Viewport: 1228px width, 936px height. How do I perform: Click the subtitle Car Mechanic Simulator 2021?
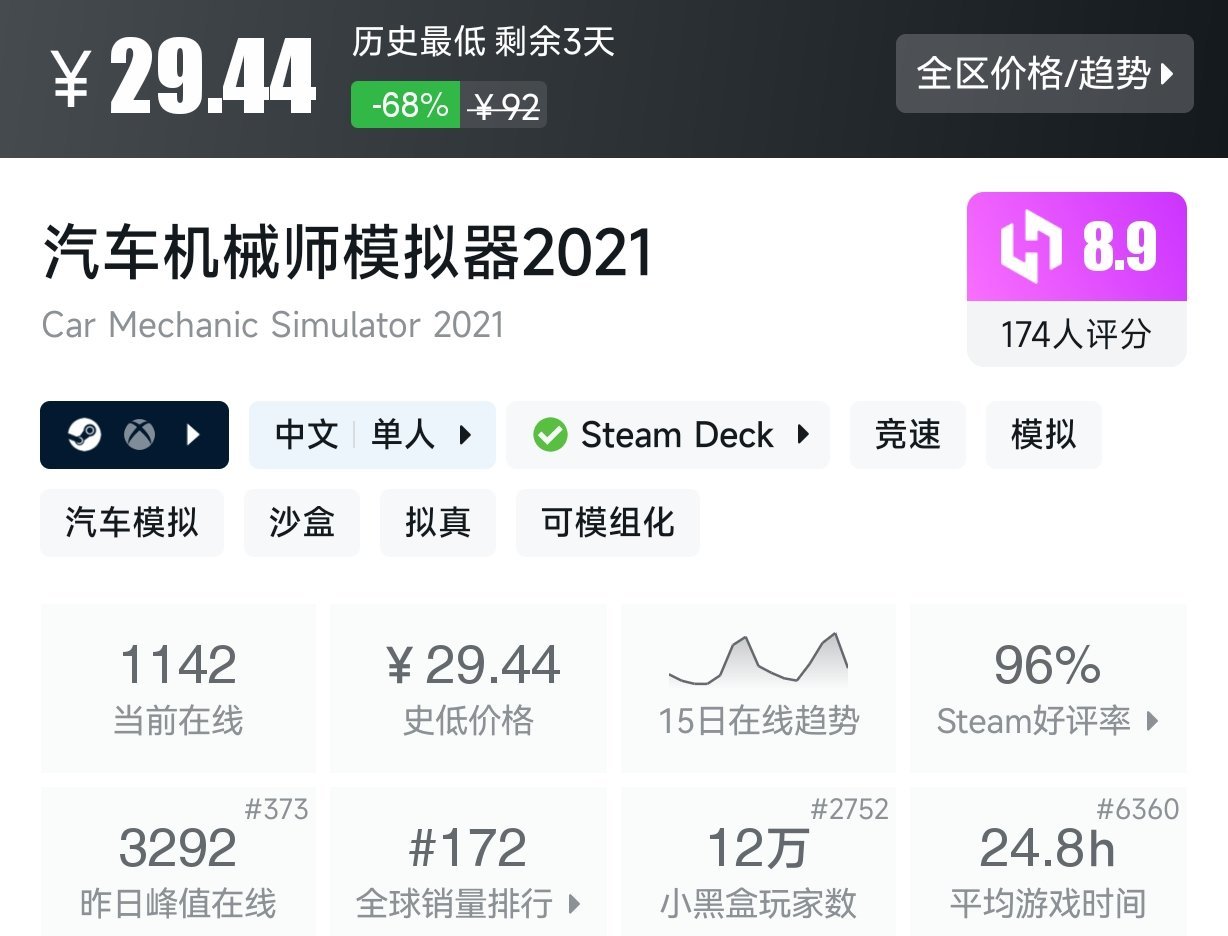click(x=273, y=325)
